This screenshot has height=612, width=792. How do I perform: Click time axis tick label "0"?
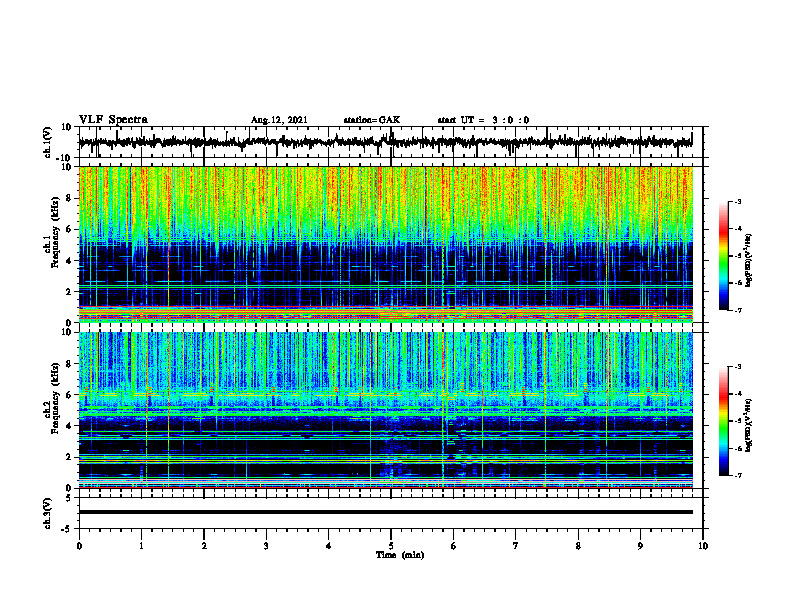click(x=79, y=546)
